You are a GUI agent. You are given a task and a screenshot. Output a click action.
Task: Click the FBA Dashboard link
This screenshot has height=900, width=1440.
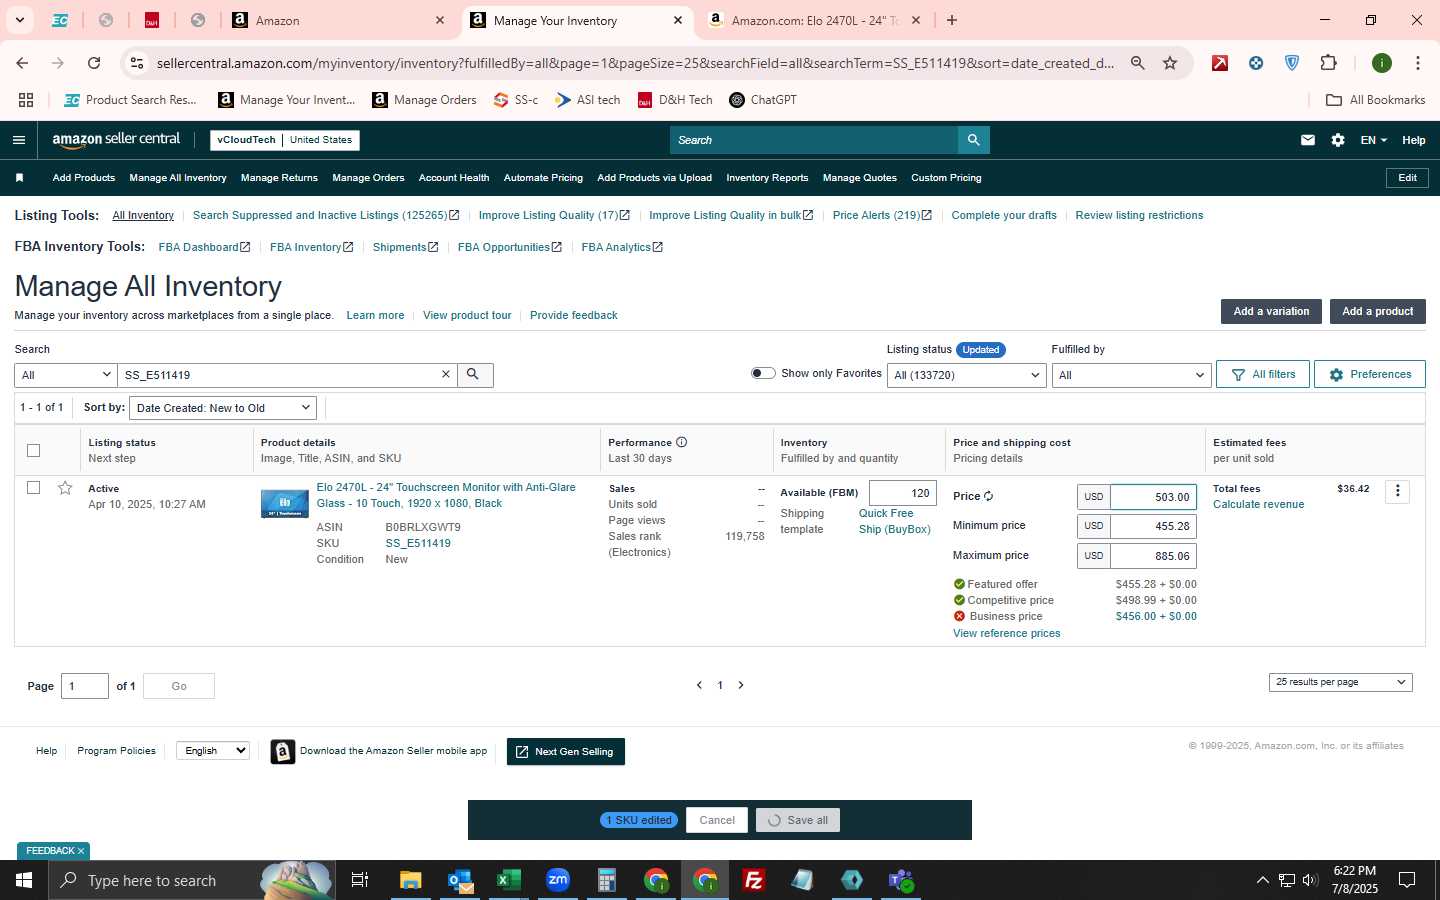pos(204,247)
